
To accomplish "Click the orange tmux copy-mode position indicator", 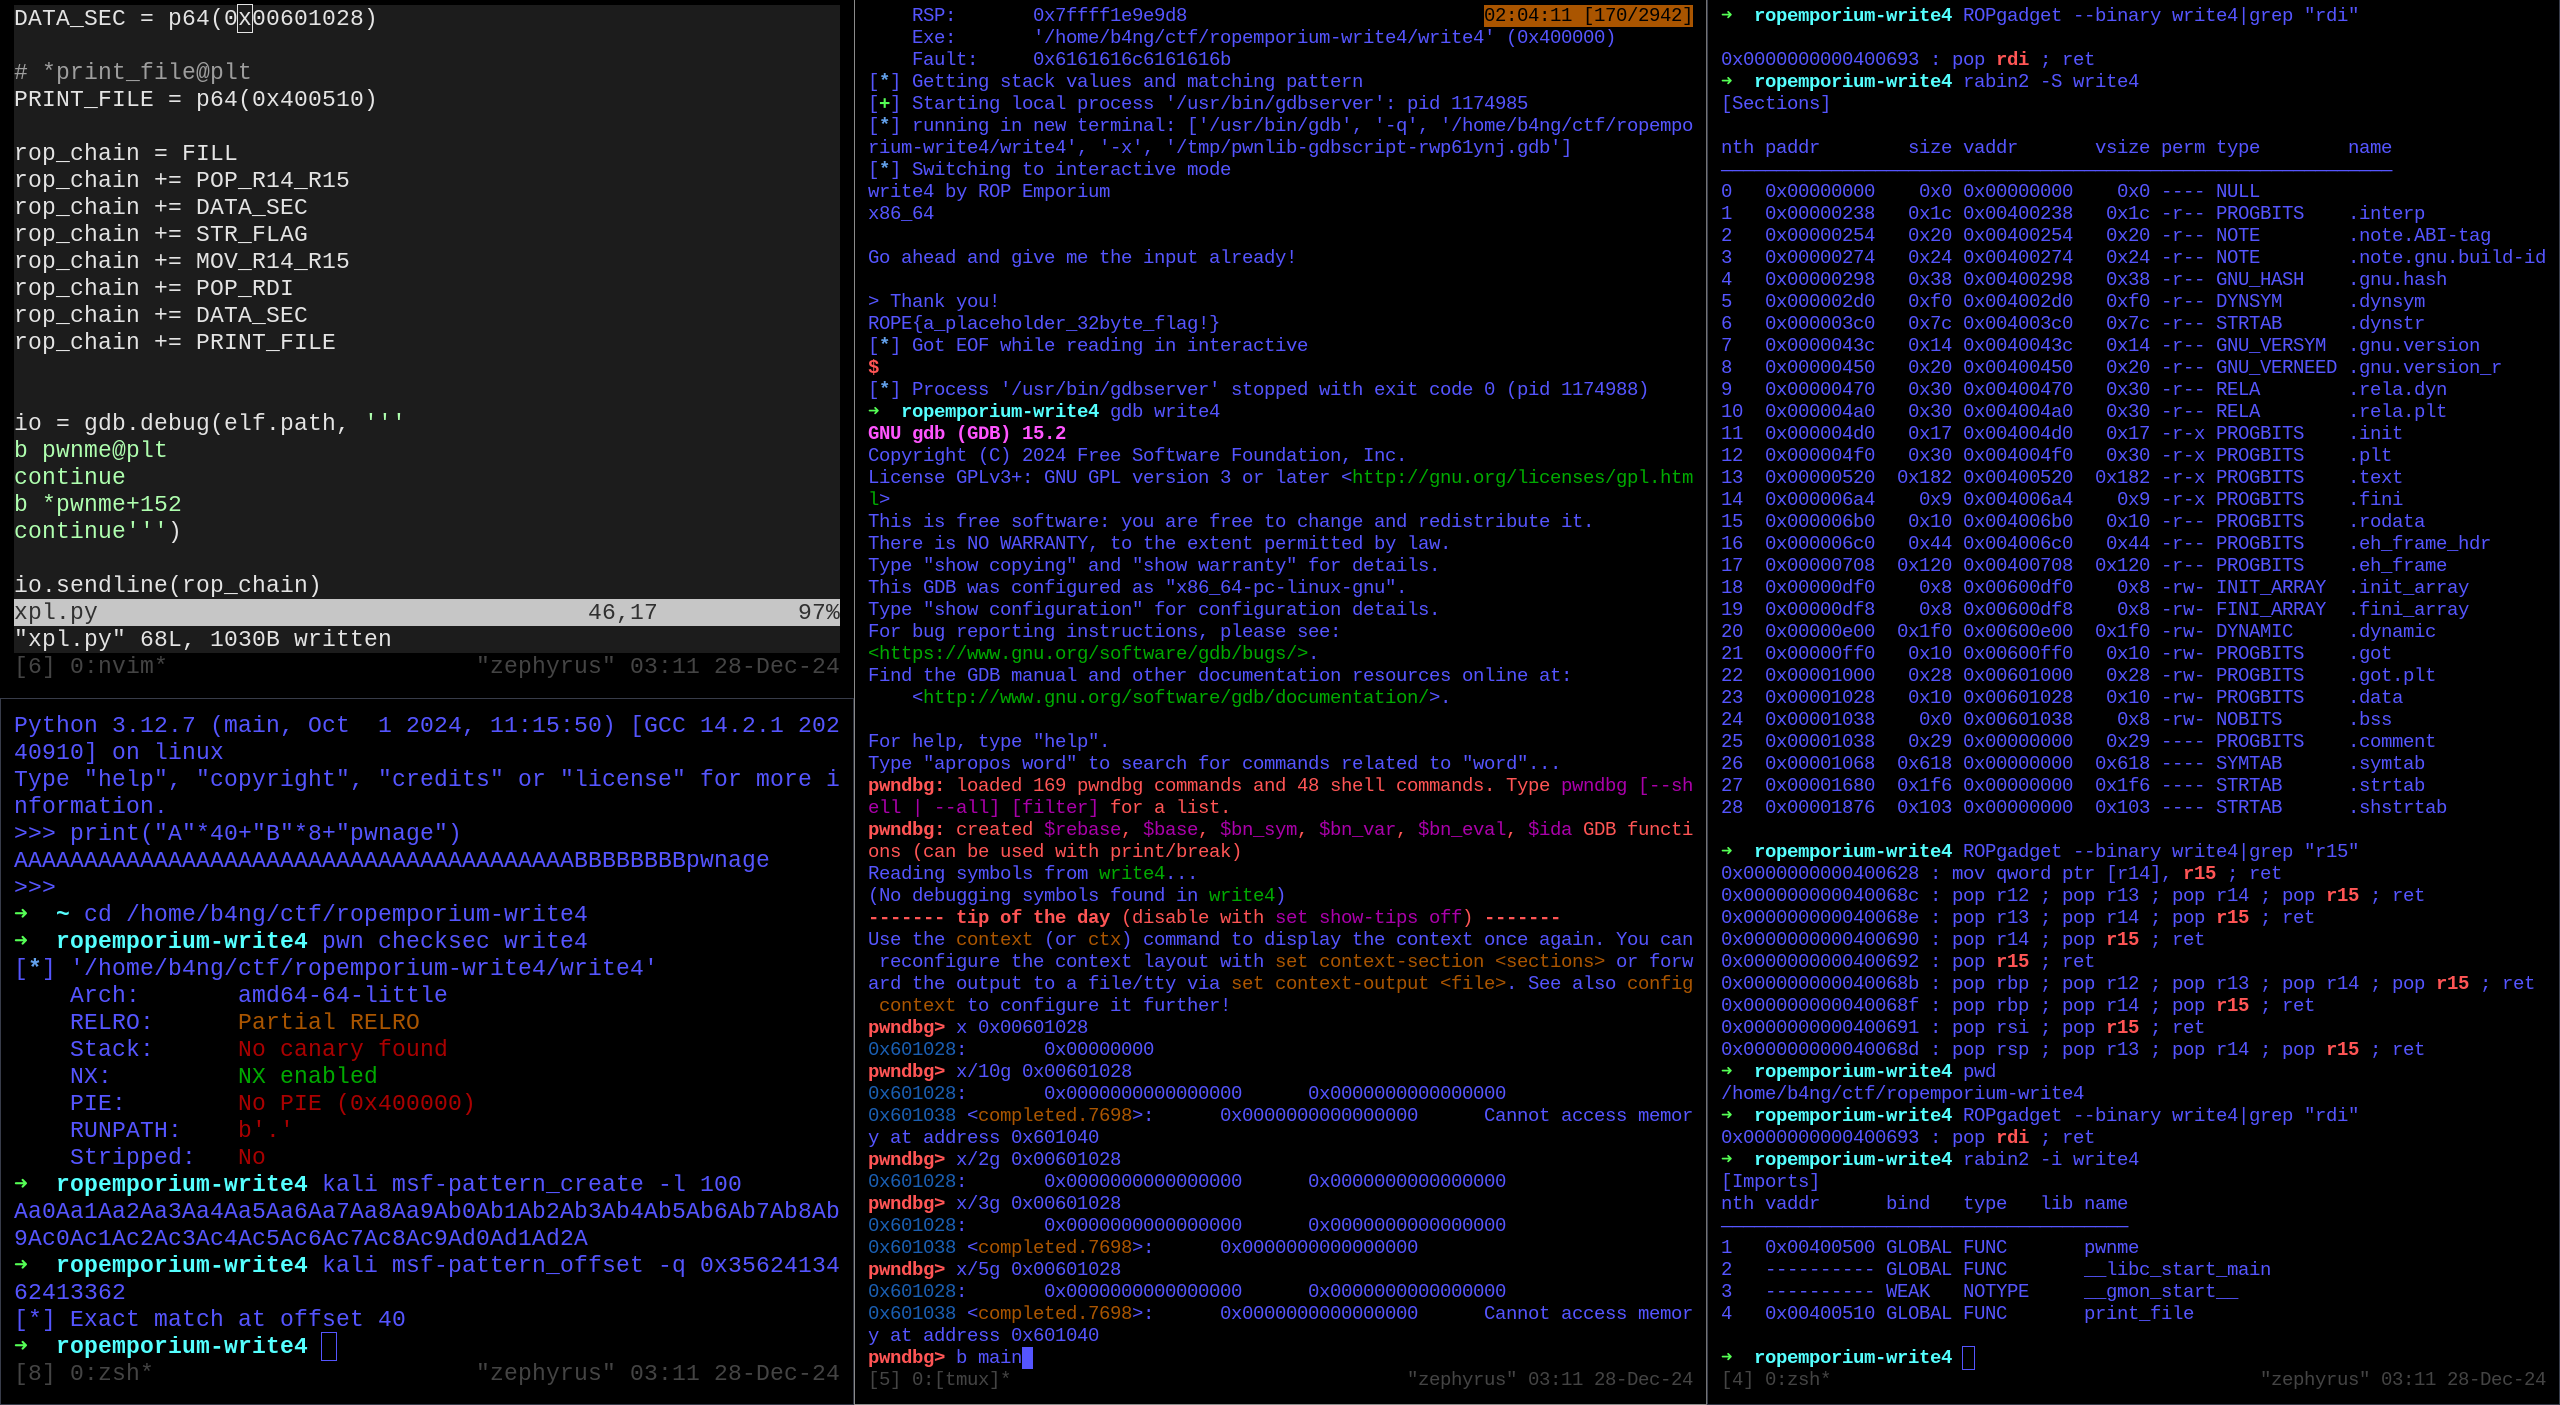I will coord(1587,15).
